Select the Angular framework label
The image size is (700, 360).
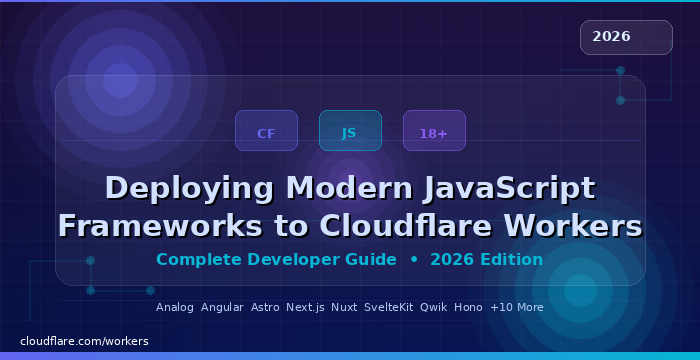pyautogui.click(x=222, y=307)
